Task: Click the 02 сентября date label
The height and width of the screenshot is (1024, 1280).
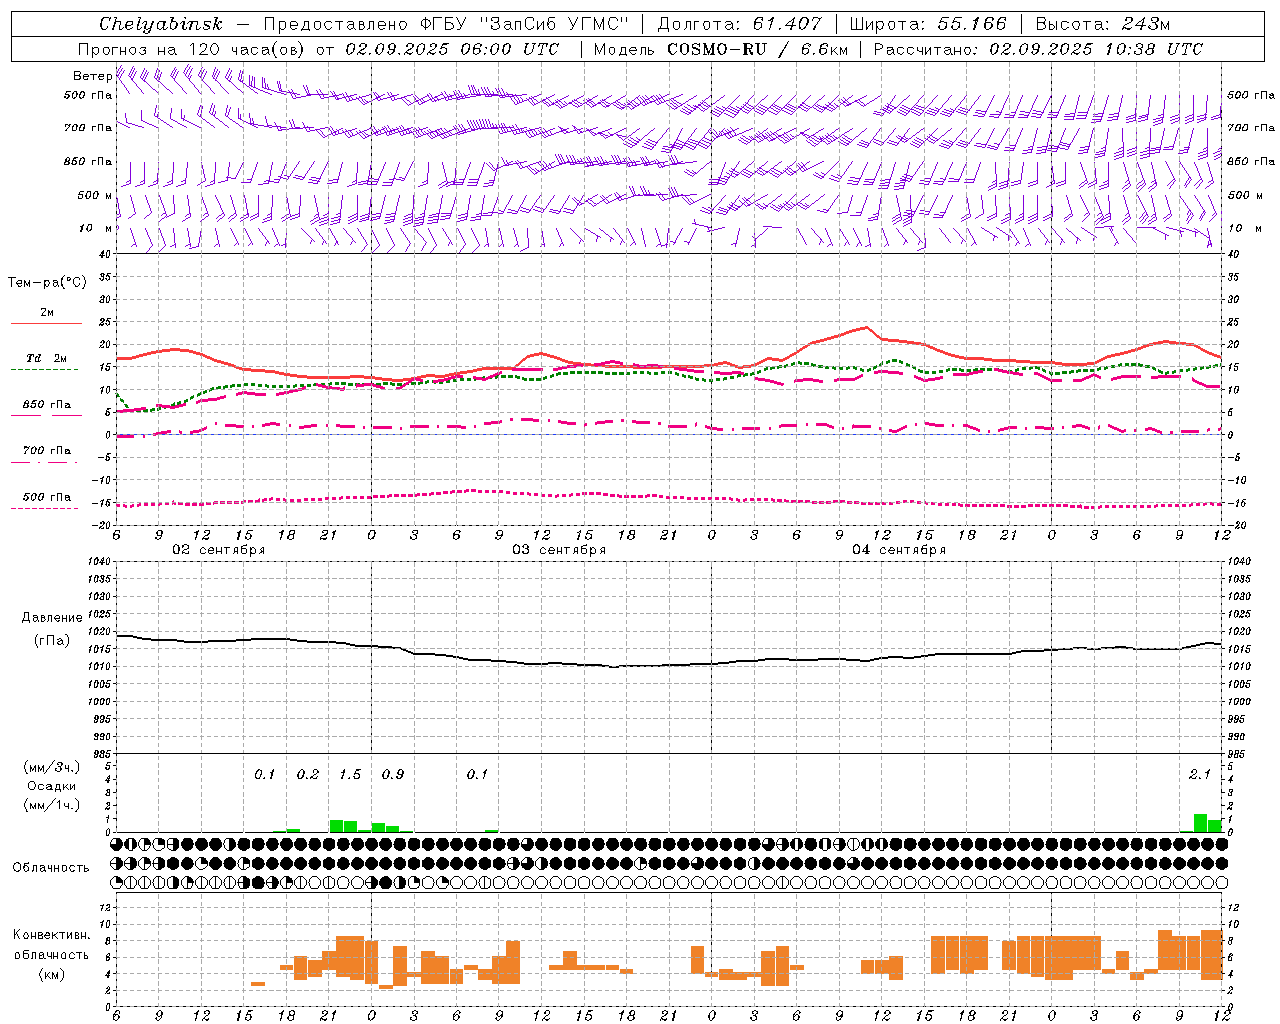Action: [218, 550]
